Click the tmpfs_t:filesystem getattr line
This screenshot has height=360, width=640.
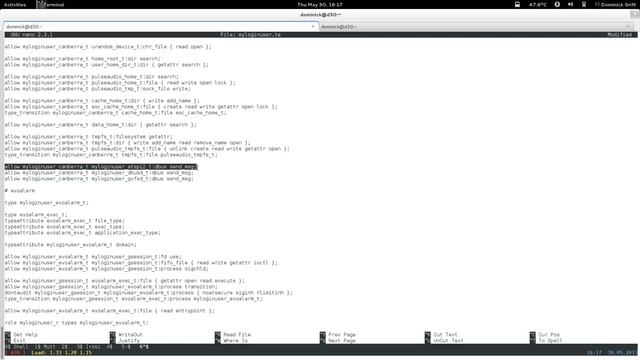pyautogui.click(x=89, y=136)
